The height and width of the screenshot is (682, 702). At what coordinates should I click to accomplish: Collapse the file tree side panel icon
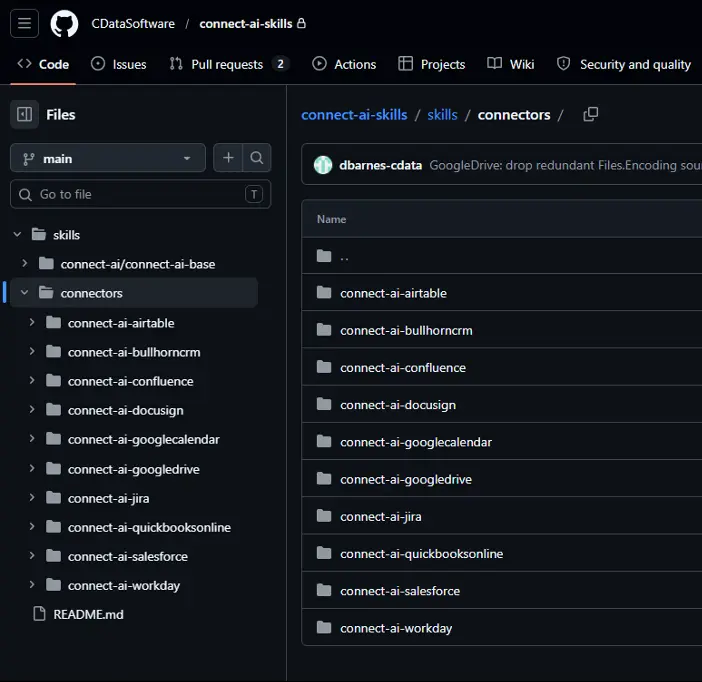[24, 115]
